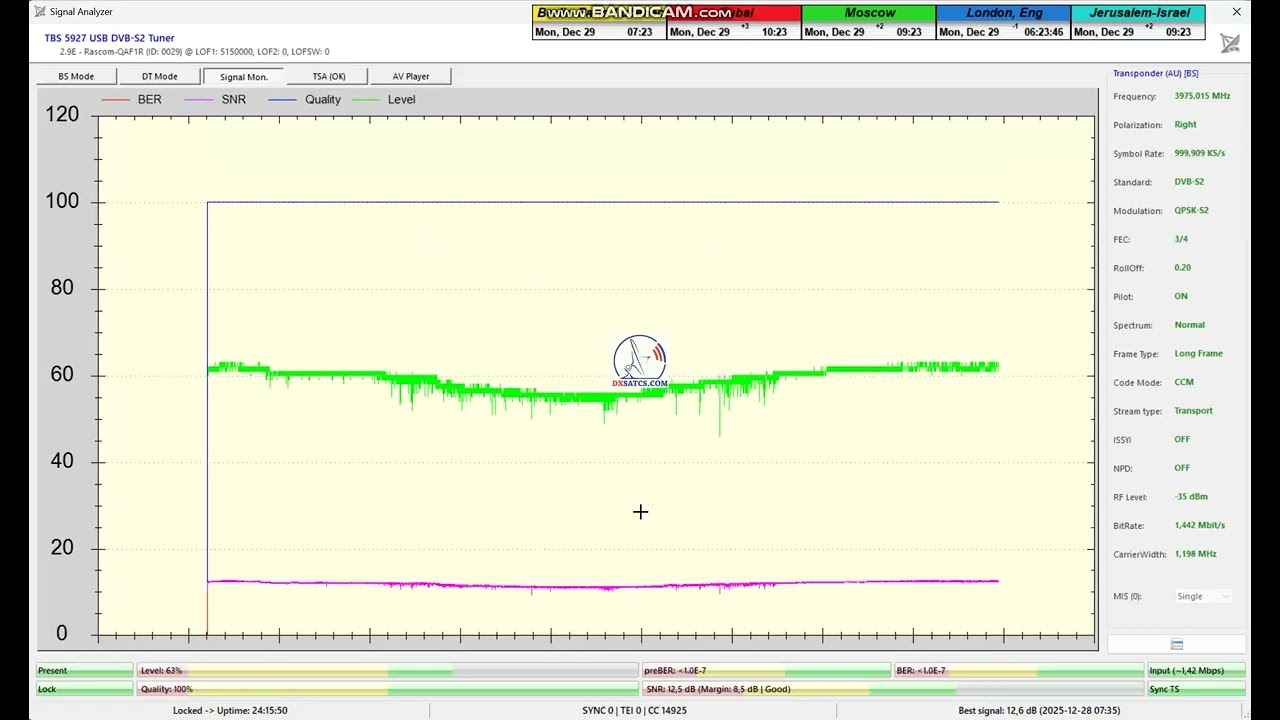Screen dimensions: 1280x720
Task: Click the TBS 5927 USB DVB-S2 Tuner title
Action: click(109, 38)
